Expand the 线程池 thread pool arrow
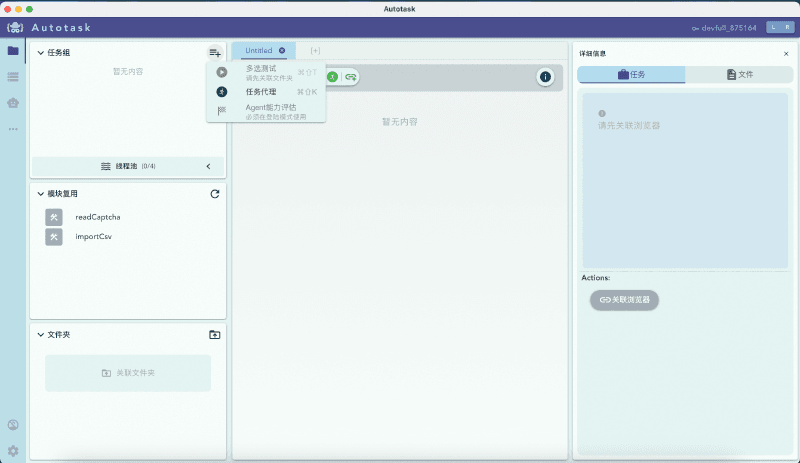The image size is (800, 463). [208, 166]
